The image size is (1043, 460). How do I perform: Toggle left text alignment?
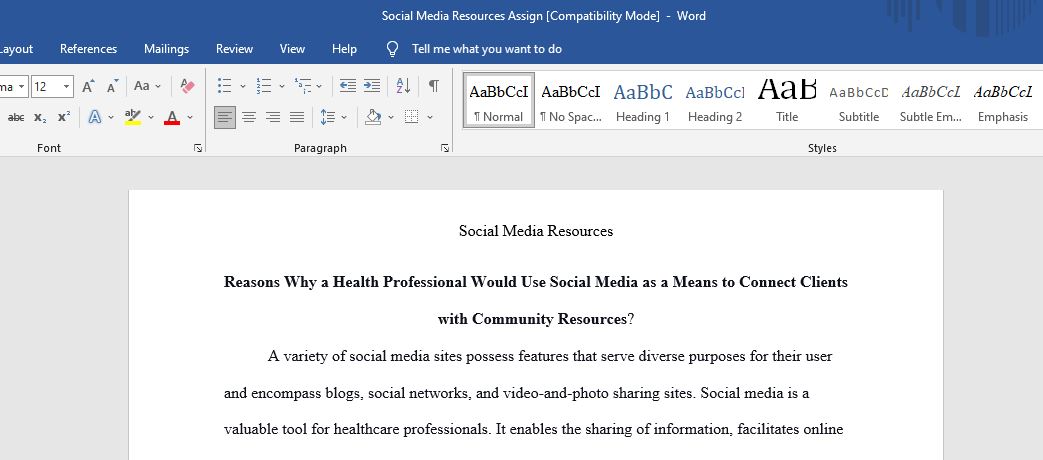point(225,118)
